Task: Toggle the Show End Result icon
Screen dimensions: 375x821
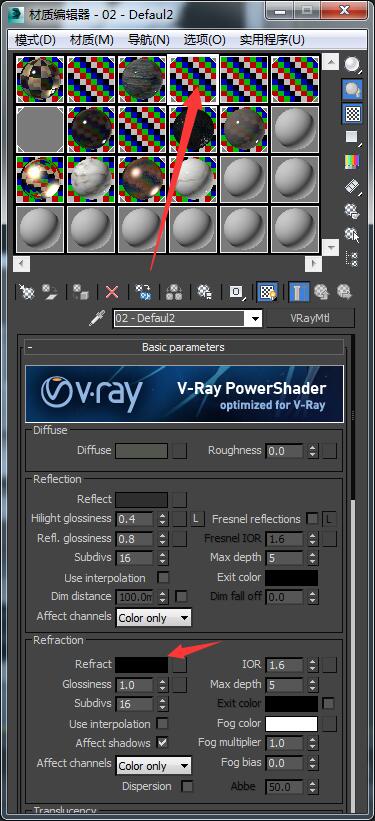Action: click(299, 292)
